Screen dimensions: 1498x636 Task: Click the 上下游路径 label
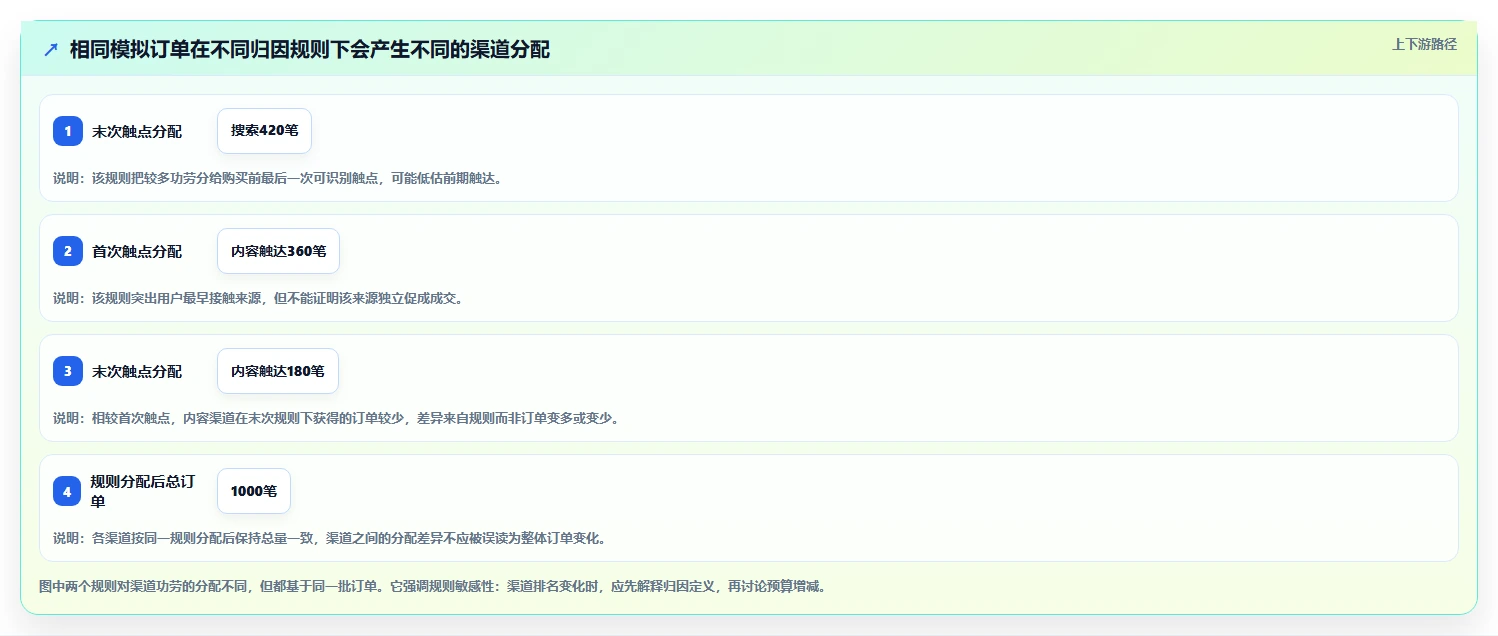pyautogui.click(x=1424, y=44)
